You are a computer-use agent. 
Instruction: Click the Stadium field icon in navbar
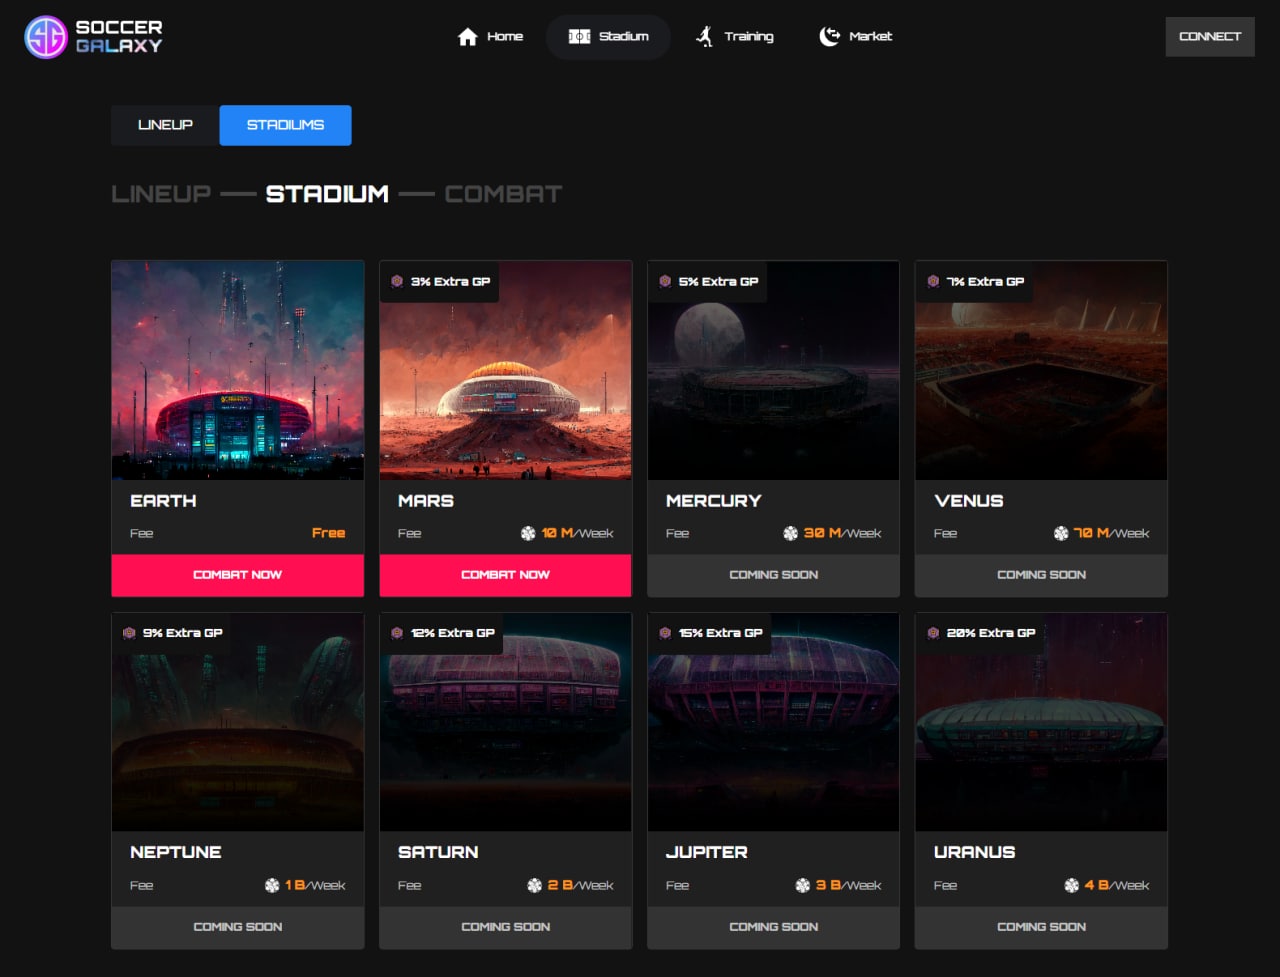pyautogui.click(x=579, y=37)
